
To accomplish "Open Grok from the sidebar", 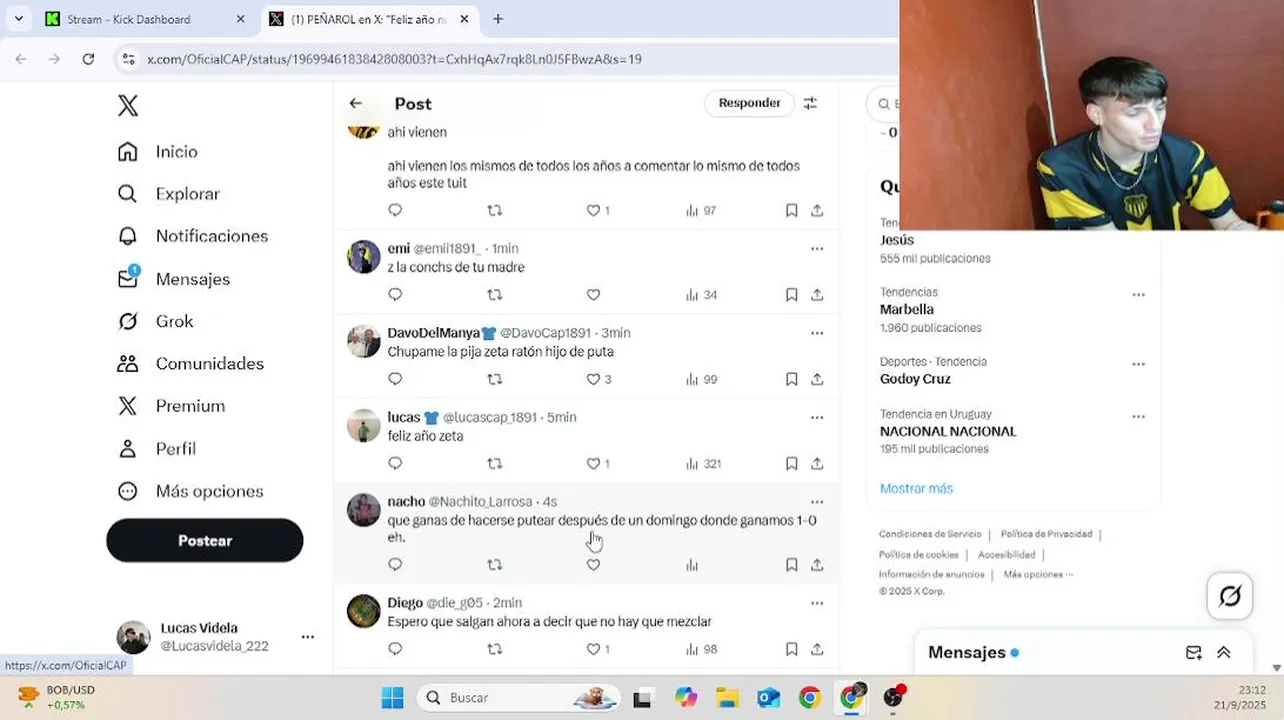I will (x=155, y=321).
